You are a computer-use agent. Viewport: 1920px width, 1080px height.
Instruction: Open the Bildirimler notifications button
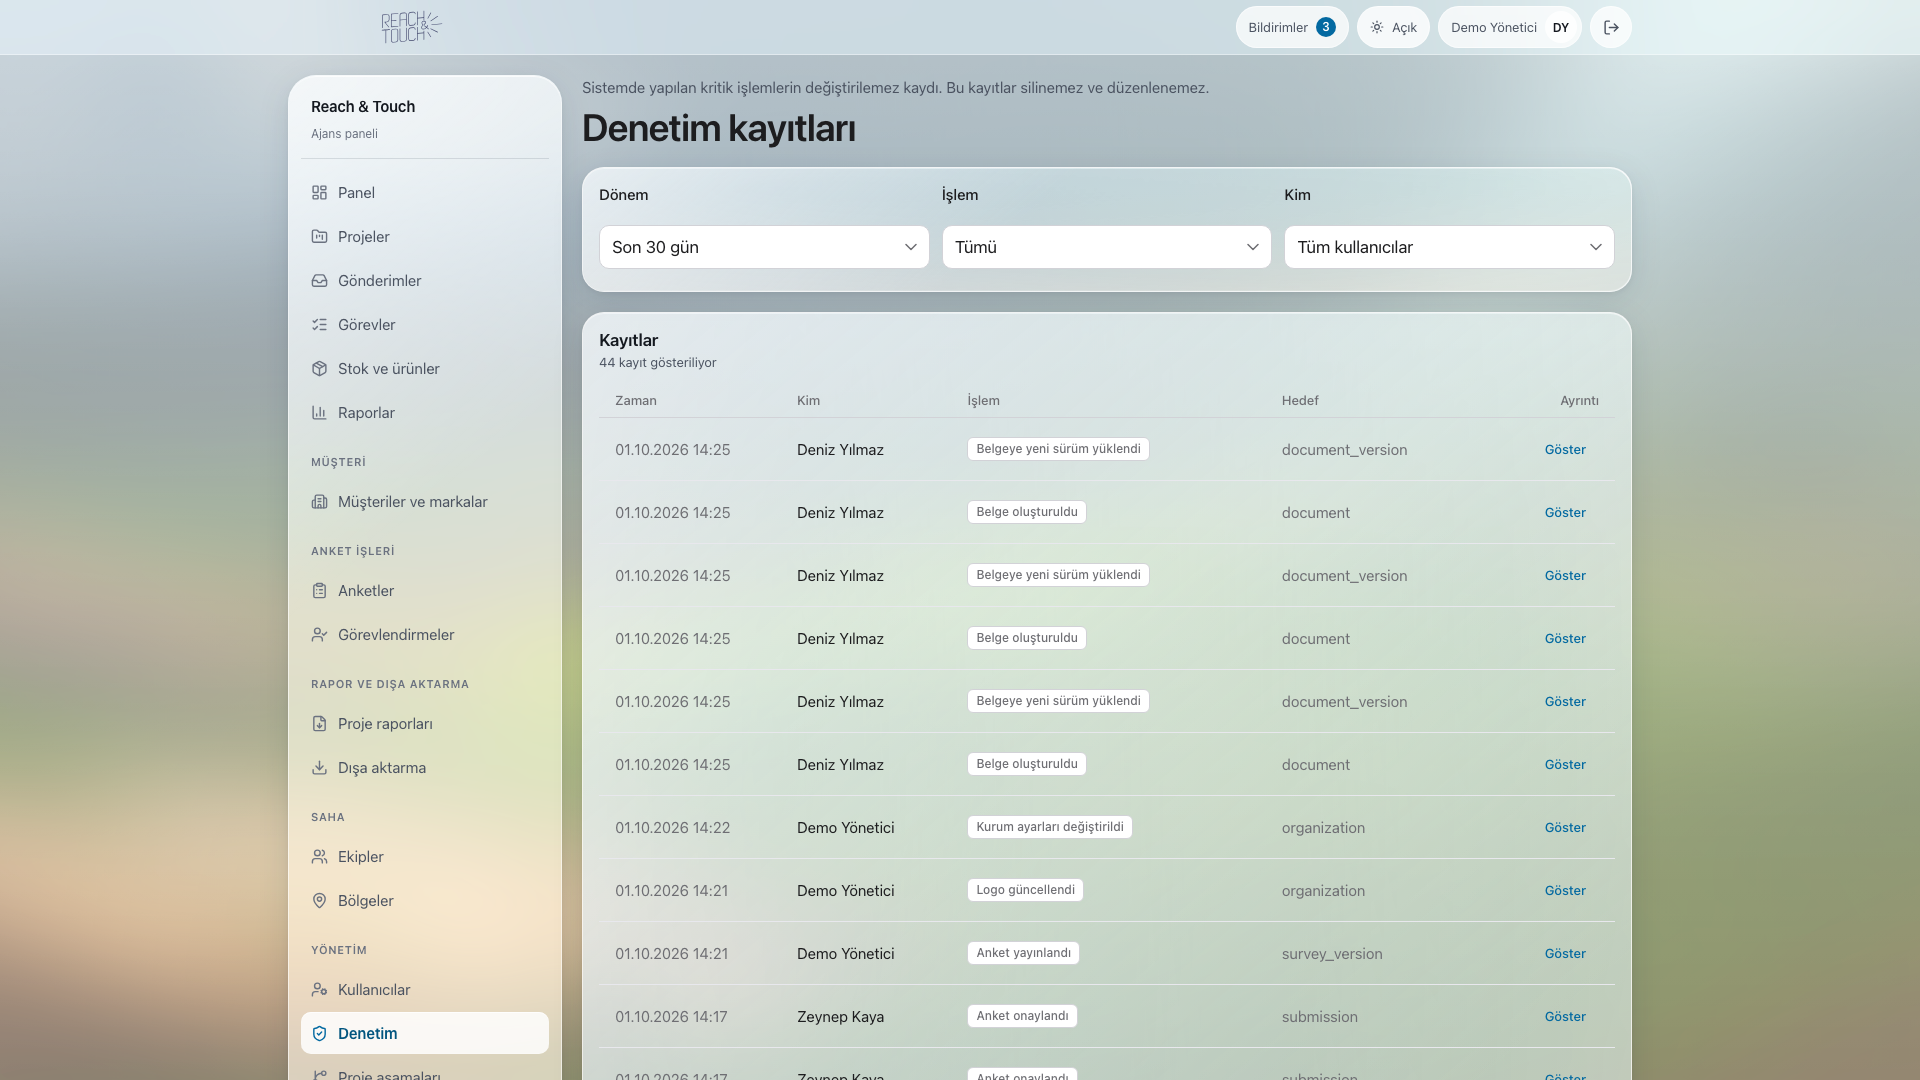[x=1292, y=27]
